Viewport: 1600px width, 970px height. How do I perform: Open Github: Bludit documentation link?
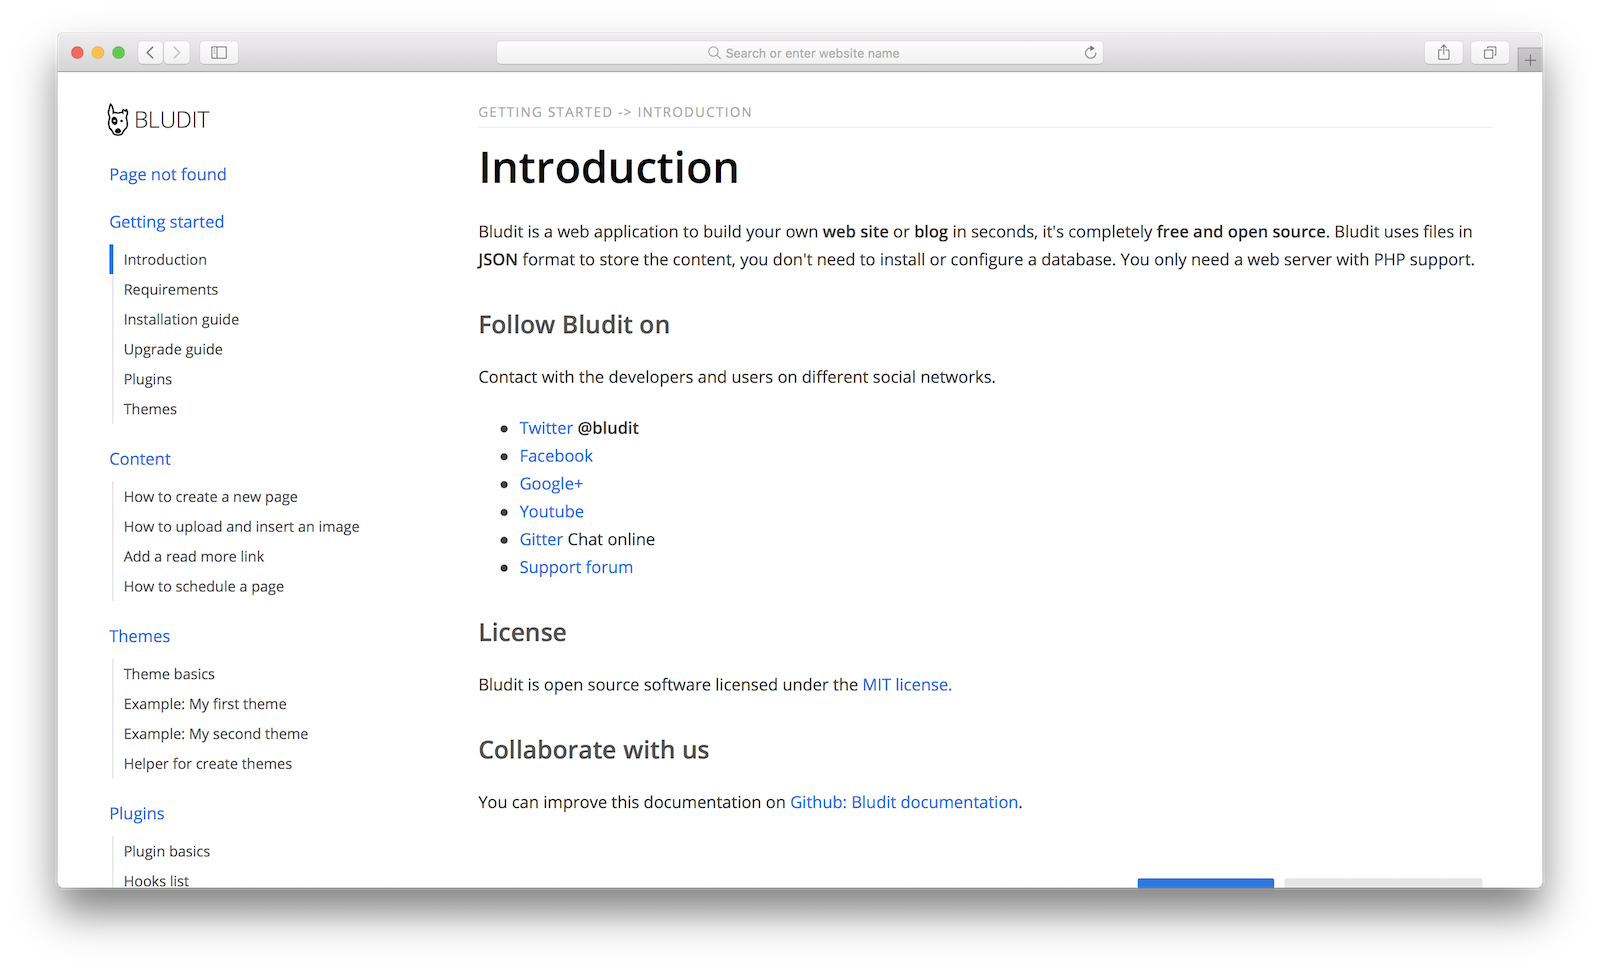click(x=904, y=802)
